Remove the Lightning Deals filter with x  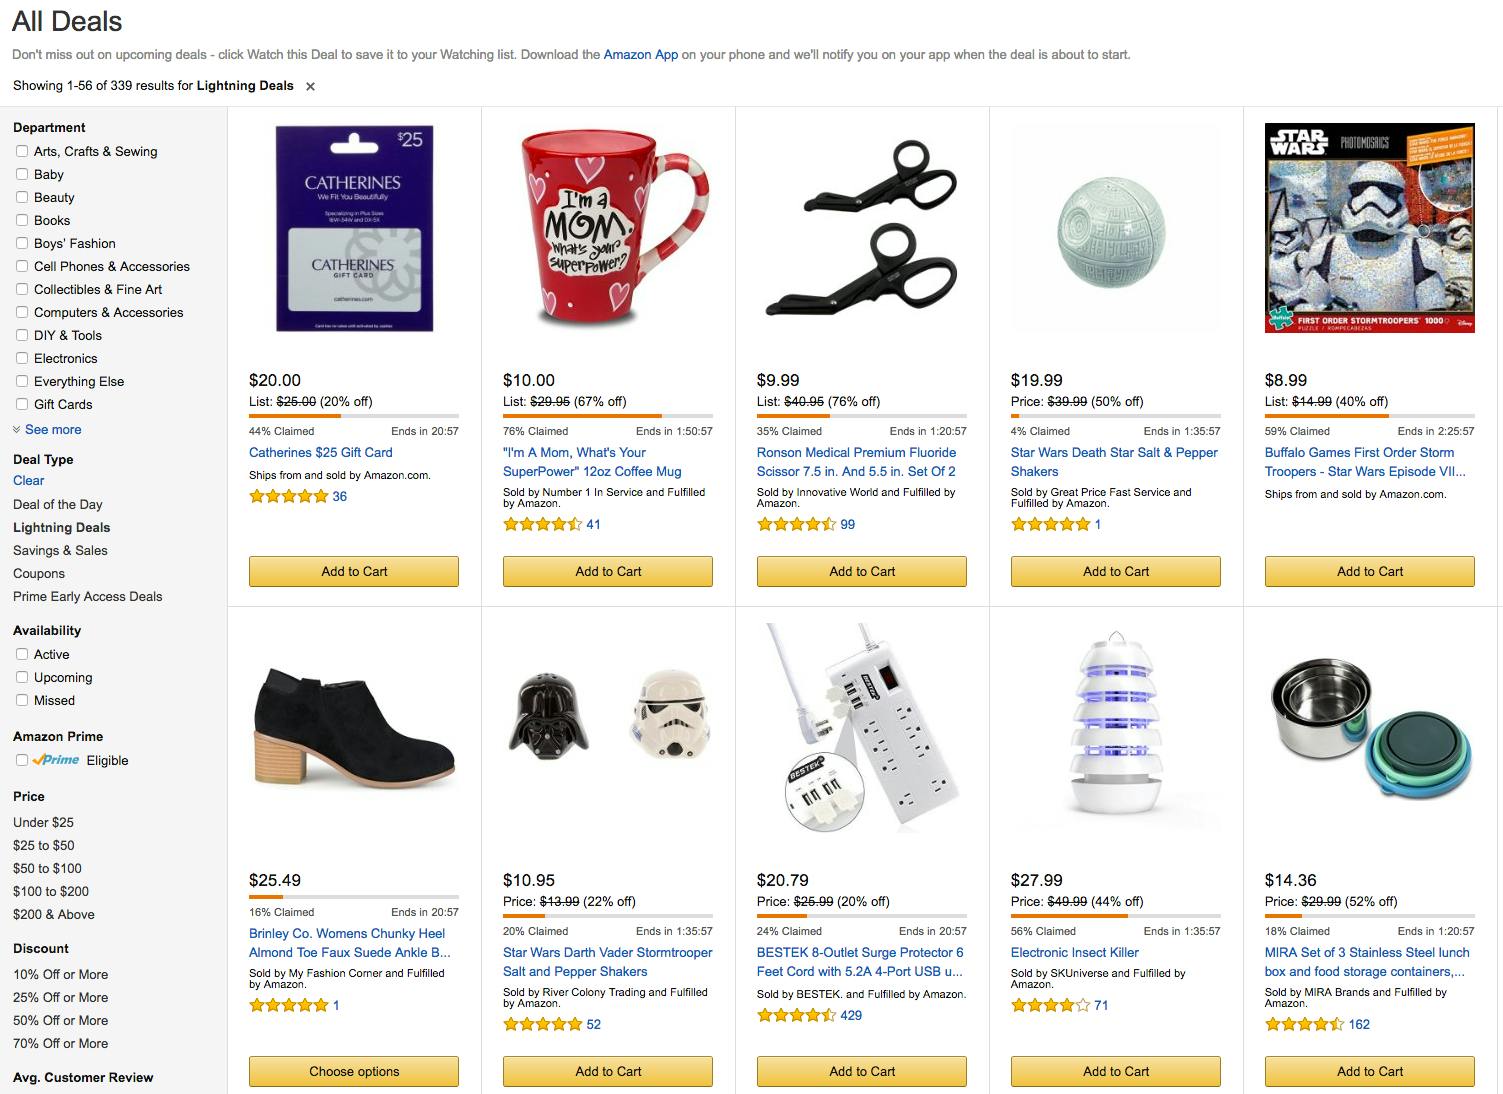pos(310,87)
